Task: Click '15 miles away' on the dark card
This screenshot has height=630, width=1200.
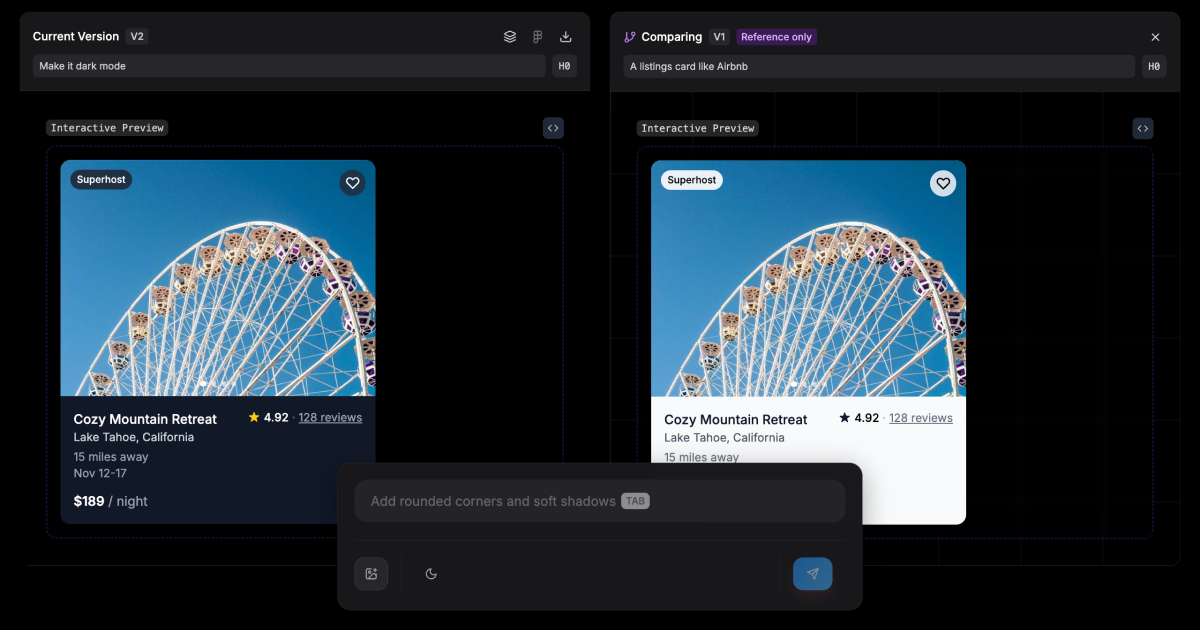Action: tap(111, 456)
